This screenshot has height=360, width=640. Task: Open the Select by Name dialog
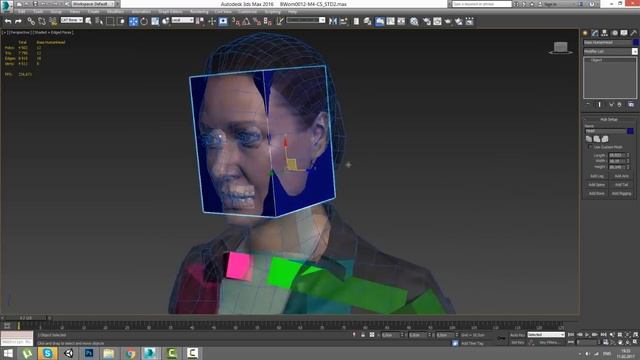click(x=99, y=21)
